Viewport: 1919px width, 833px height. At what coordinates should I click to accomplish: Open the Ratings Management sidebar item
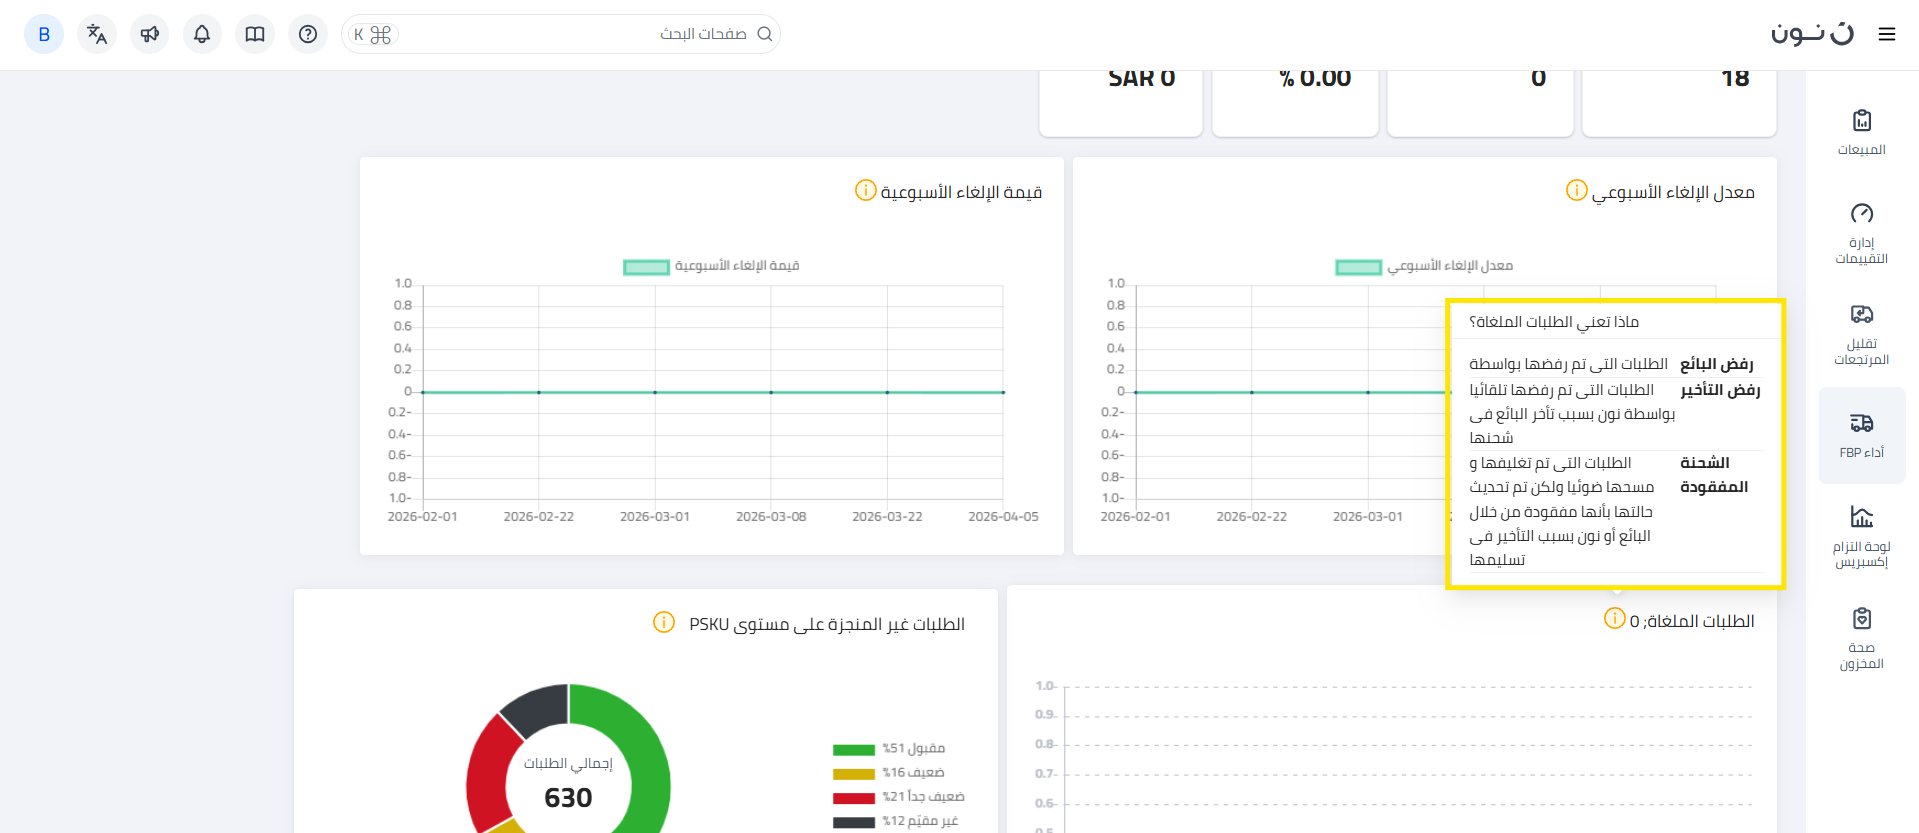pos(1861,233)
